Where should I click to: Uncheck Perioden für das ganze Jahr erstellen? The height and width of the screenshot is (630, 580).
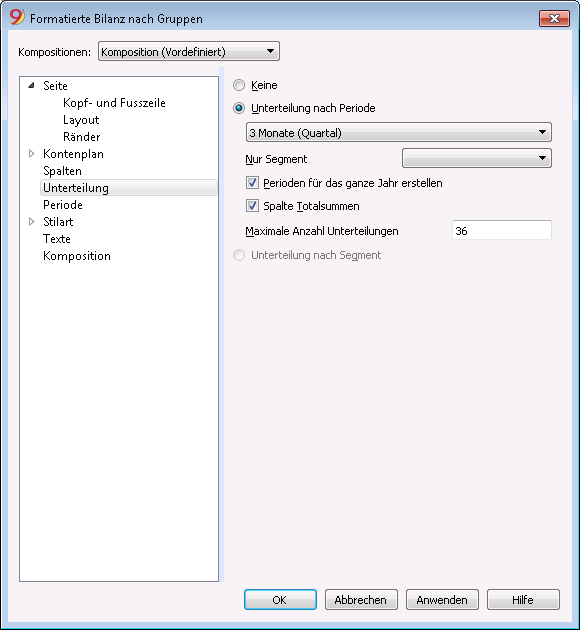252,183
